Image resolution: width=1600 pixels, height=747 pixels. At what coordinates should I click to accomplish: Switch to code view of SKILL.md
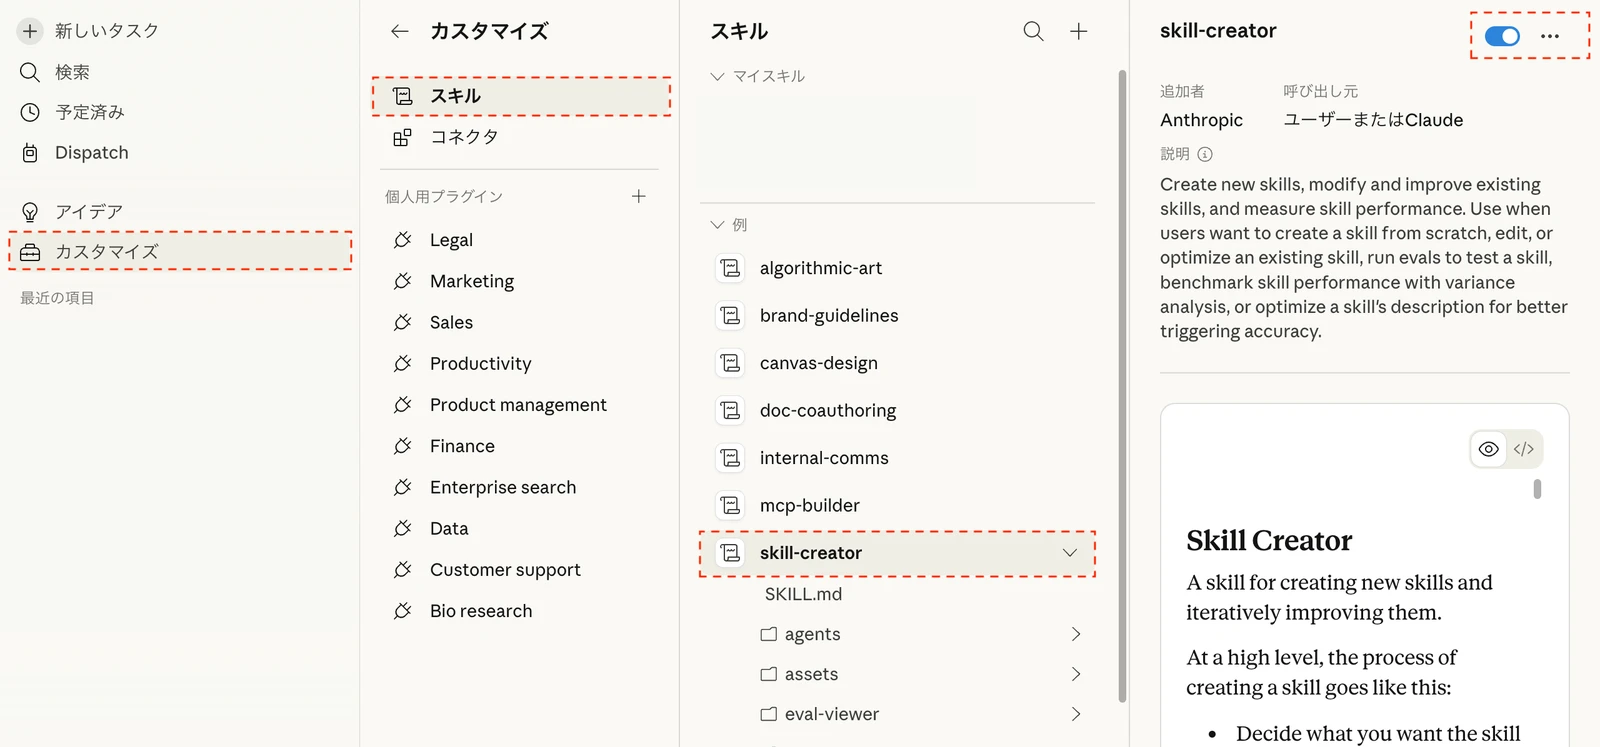pos(1523,449)
